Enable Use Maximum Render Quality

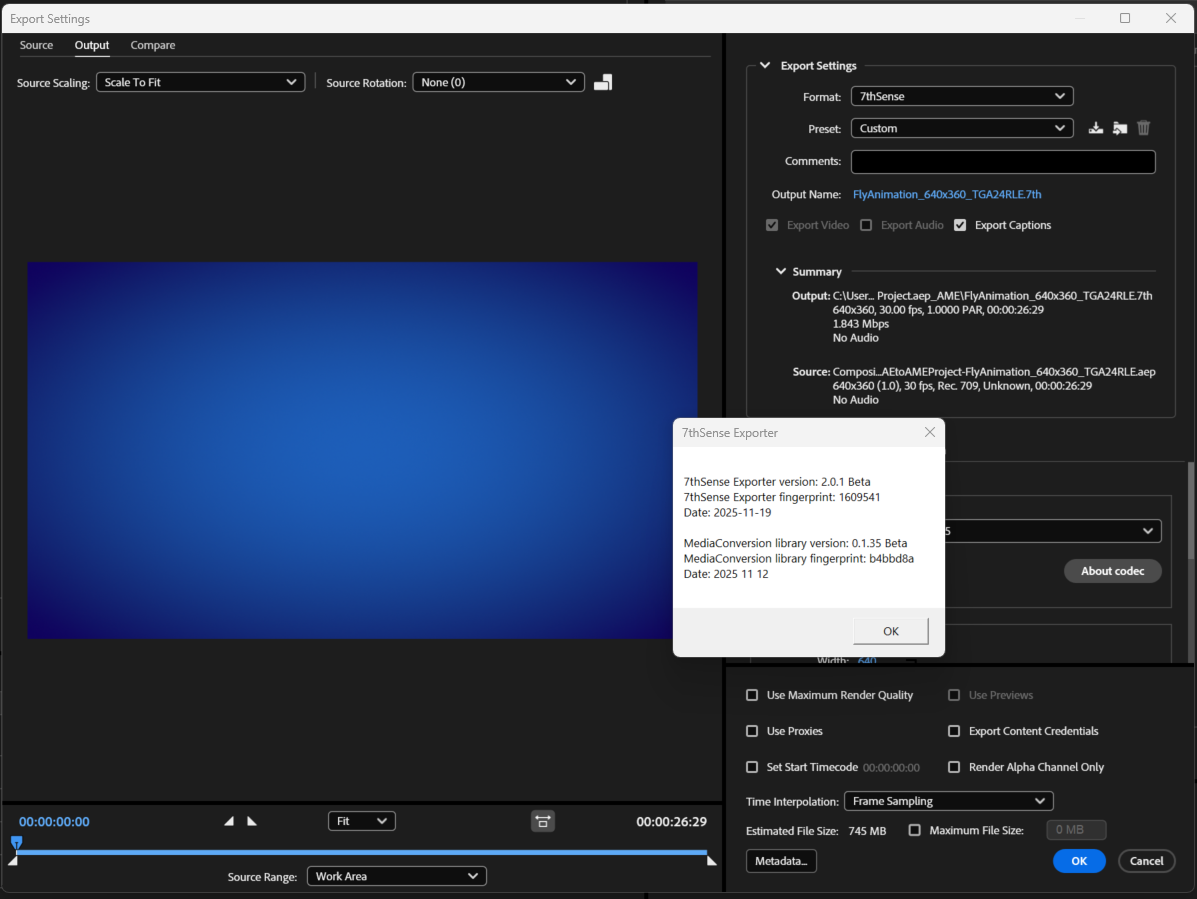tap(752, 695)
